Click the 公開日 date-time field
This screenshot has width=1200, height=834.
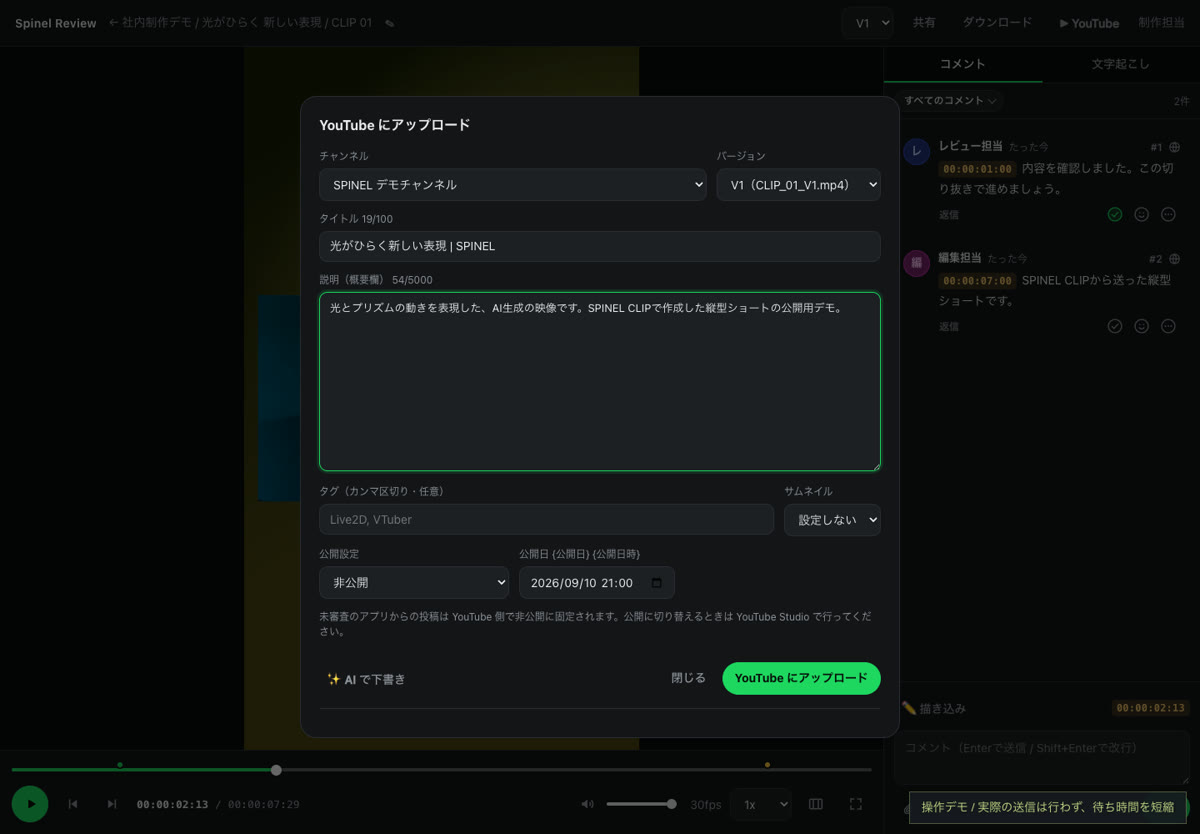pos(597,582)
